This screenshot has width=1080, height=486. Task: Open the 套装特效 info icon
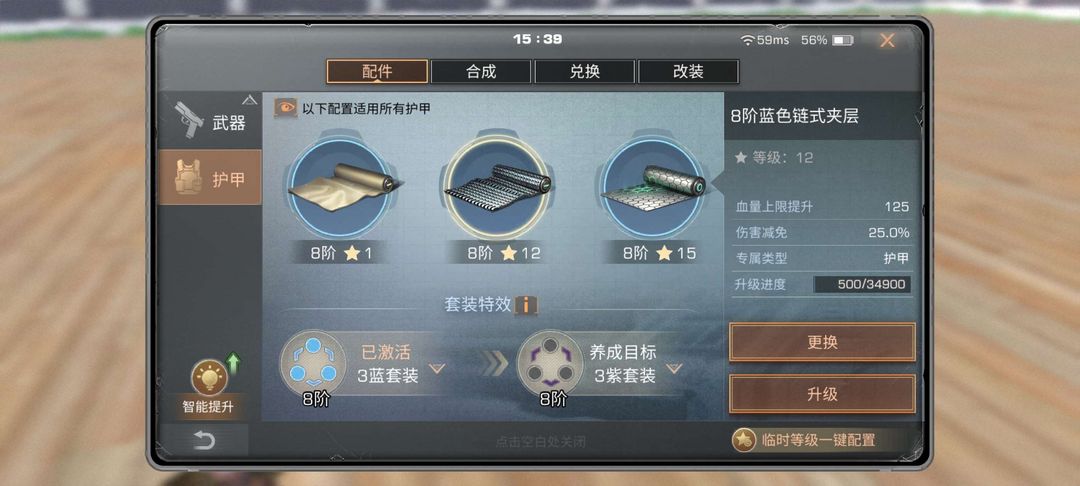(x=526, y=304)
